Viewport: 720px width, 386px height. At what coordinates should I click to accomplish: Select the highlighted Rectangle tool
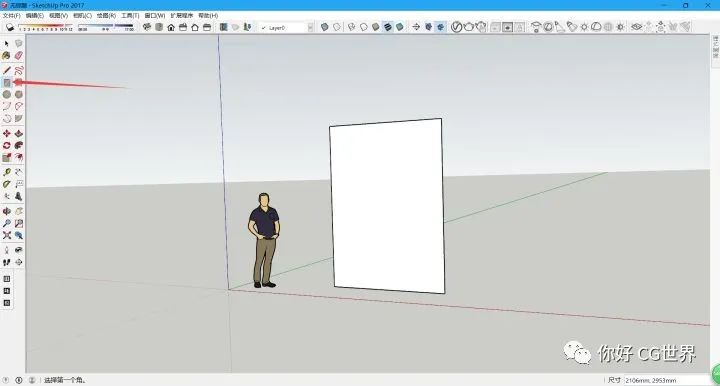pyautogui.click(x=6, y=83)
